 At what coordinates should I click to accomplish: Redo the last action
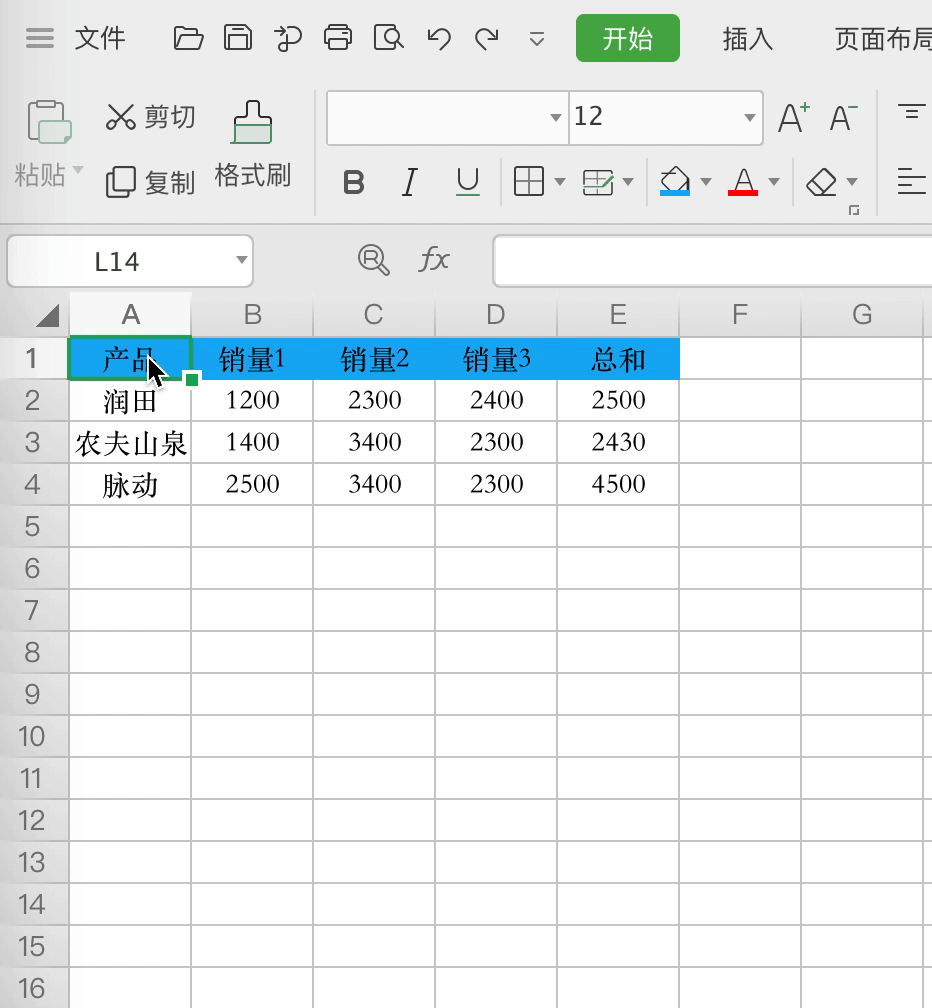pyautogui.click(x=487, y=39)
